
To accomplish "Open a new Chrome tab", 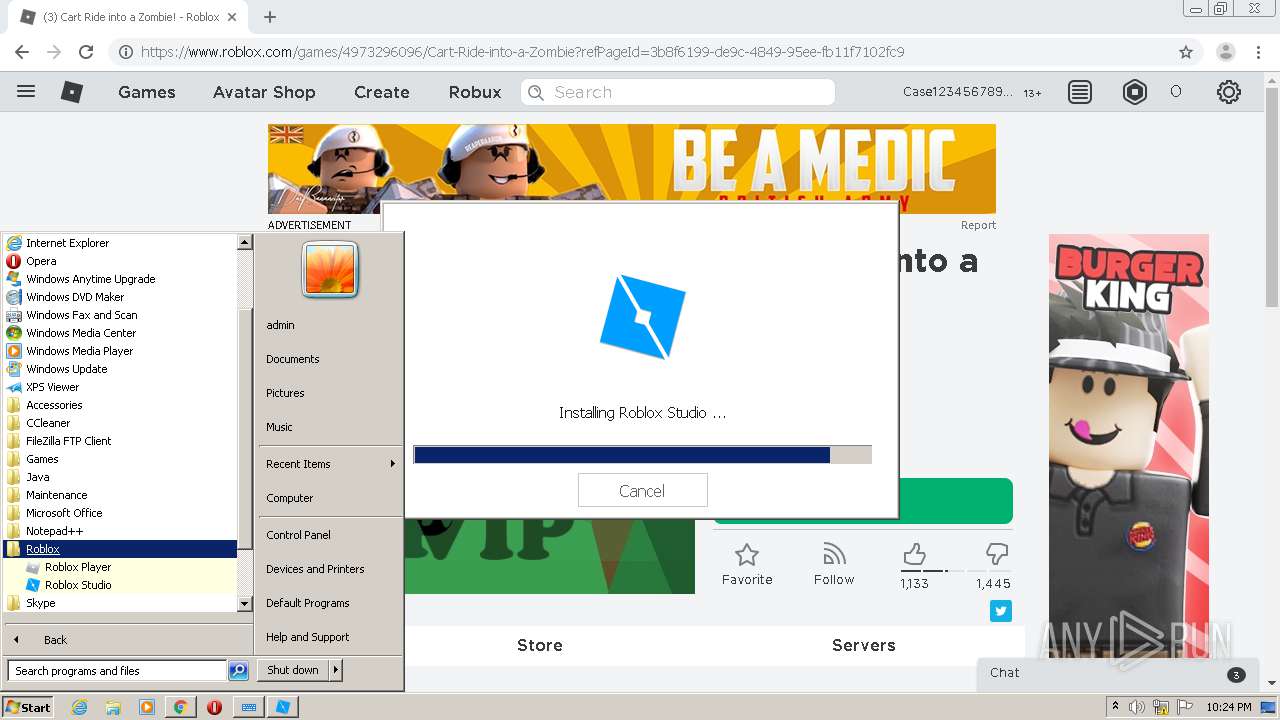I will tap(269, 17).
